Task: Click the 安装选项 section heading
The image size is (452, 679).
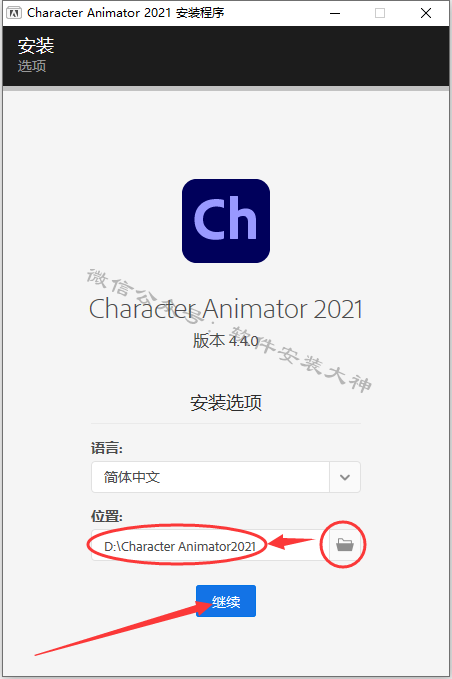Action: (226, 403)
